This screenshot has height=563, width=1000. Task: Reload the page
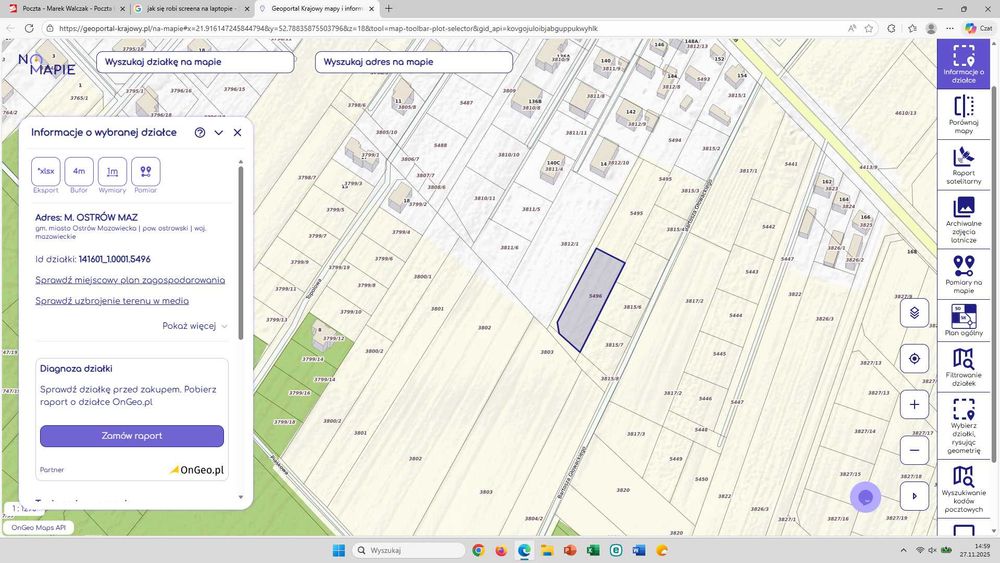click(x=29, y=28)
